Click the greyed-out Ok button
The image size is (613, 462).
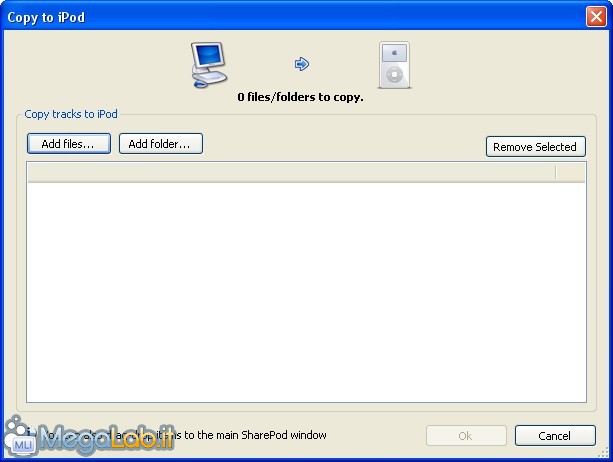pyautogui.click(x=466, y=435)
